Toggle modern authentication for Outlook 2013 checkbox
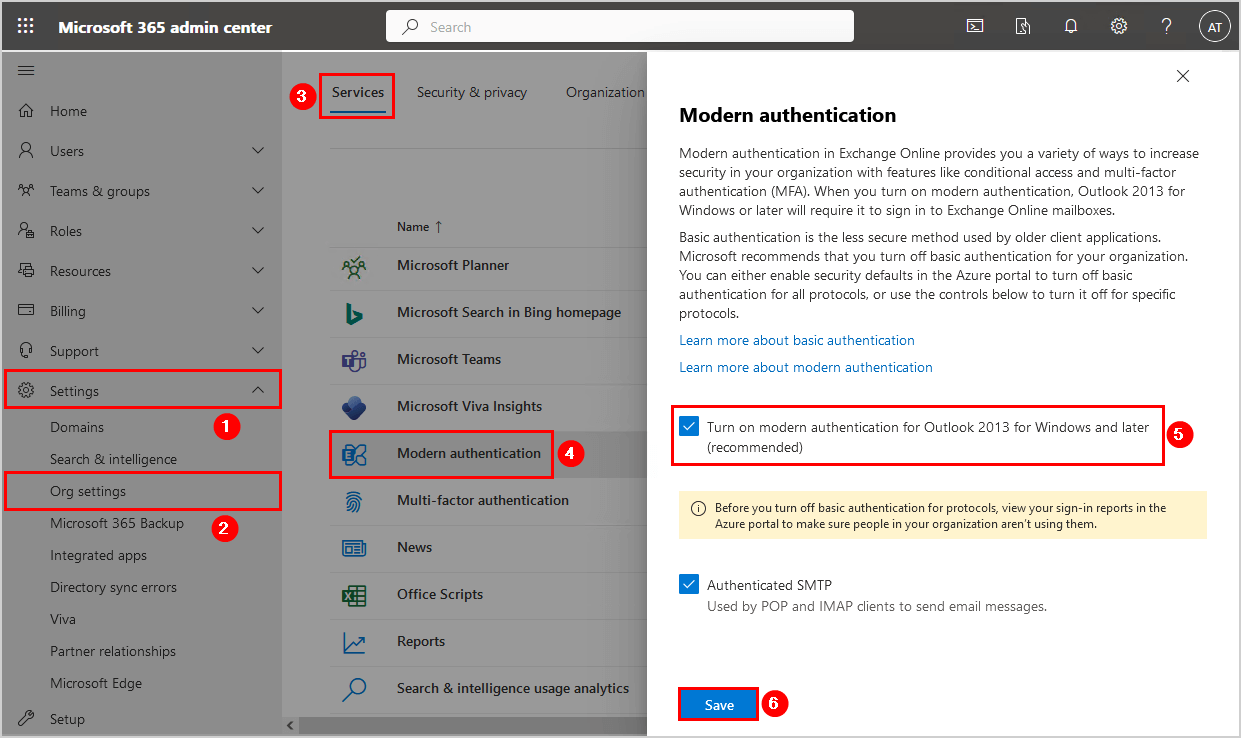 [x=689, y=427]
